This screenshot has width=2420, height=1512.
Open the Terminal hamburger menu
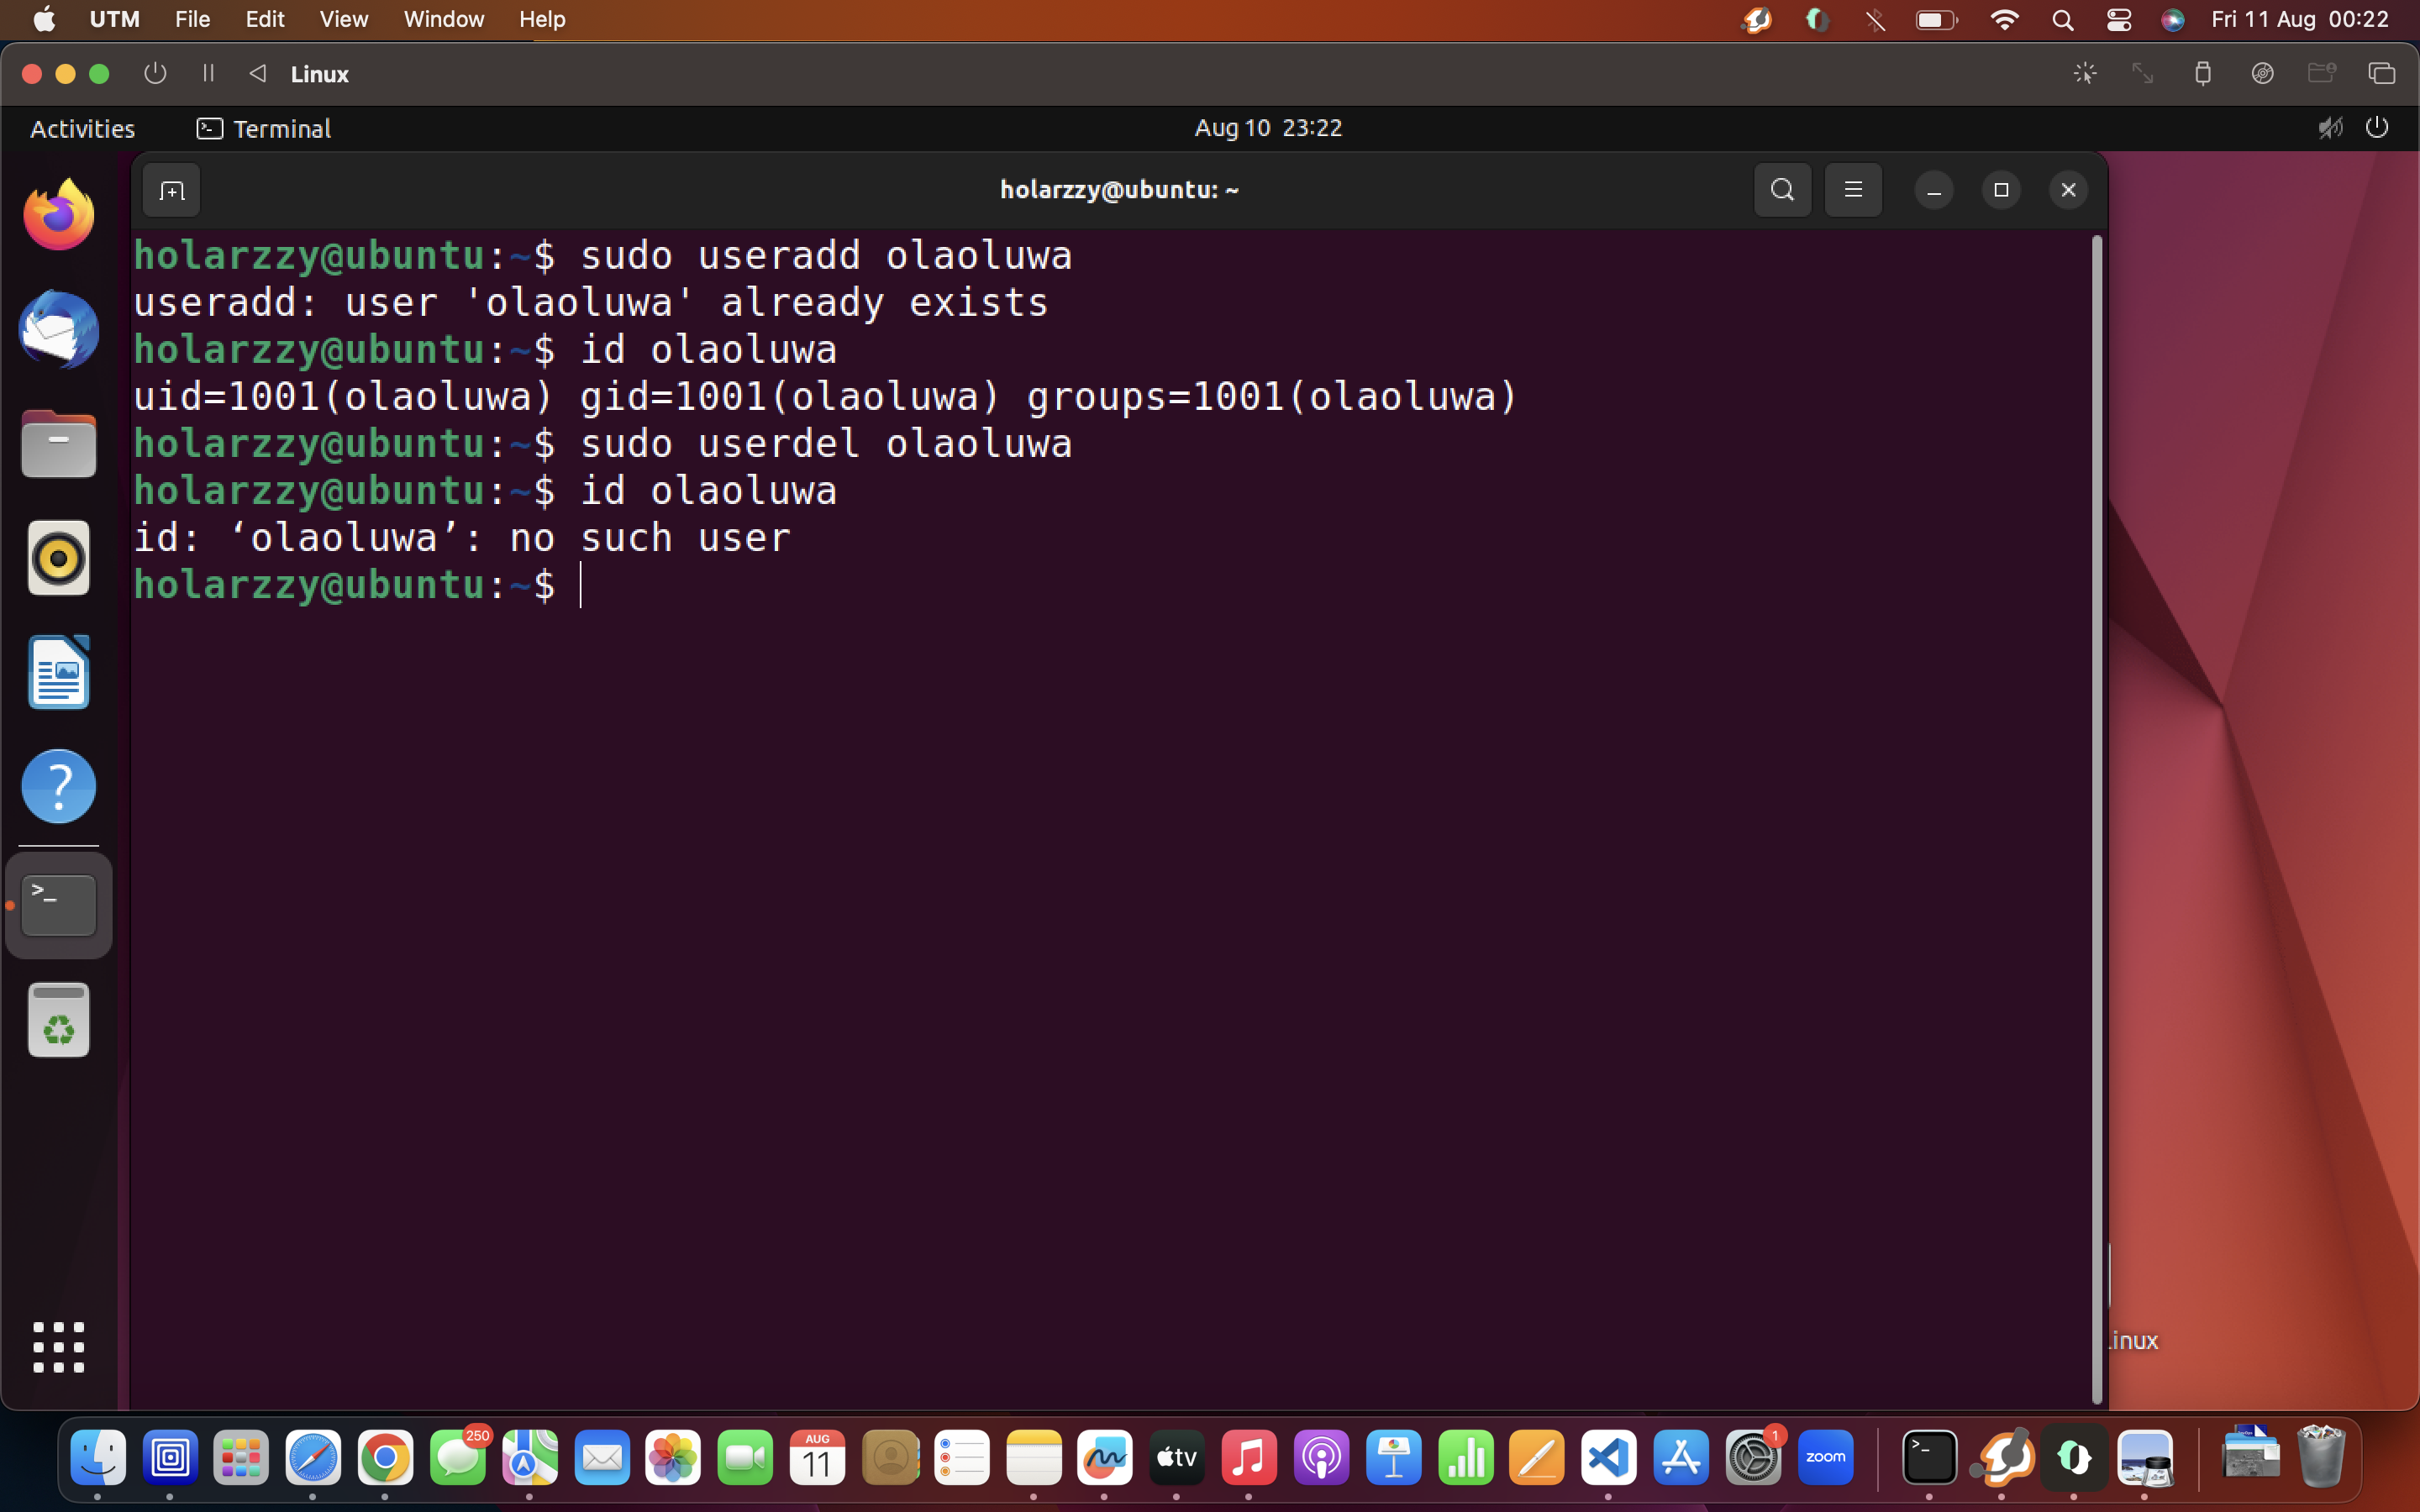coord(1854,190)
